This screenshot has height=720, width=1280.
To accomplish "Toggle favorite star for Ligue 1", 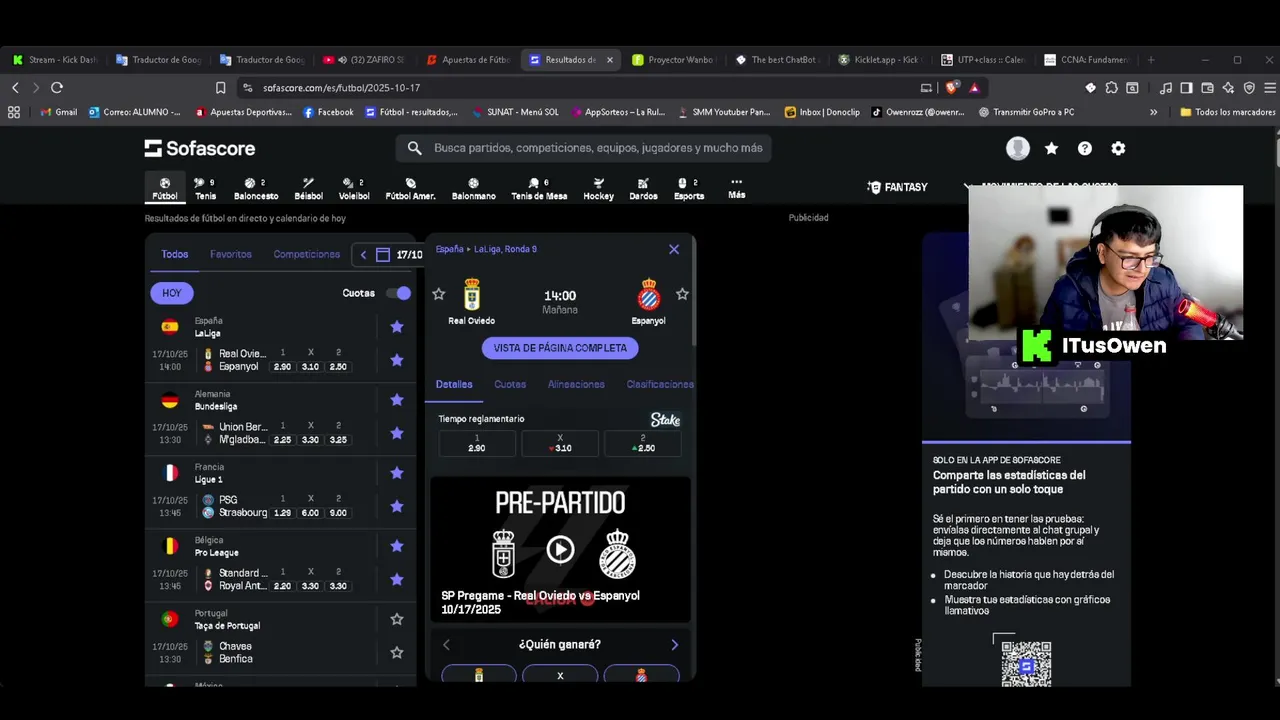I will [397, 473].
